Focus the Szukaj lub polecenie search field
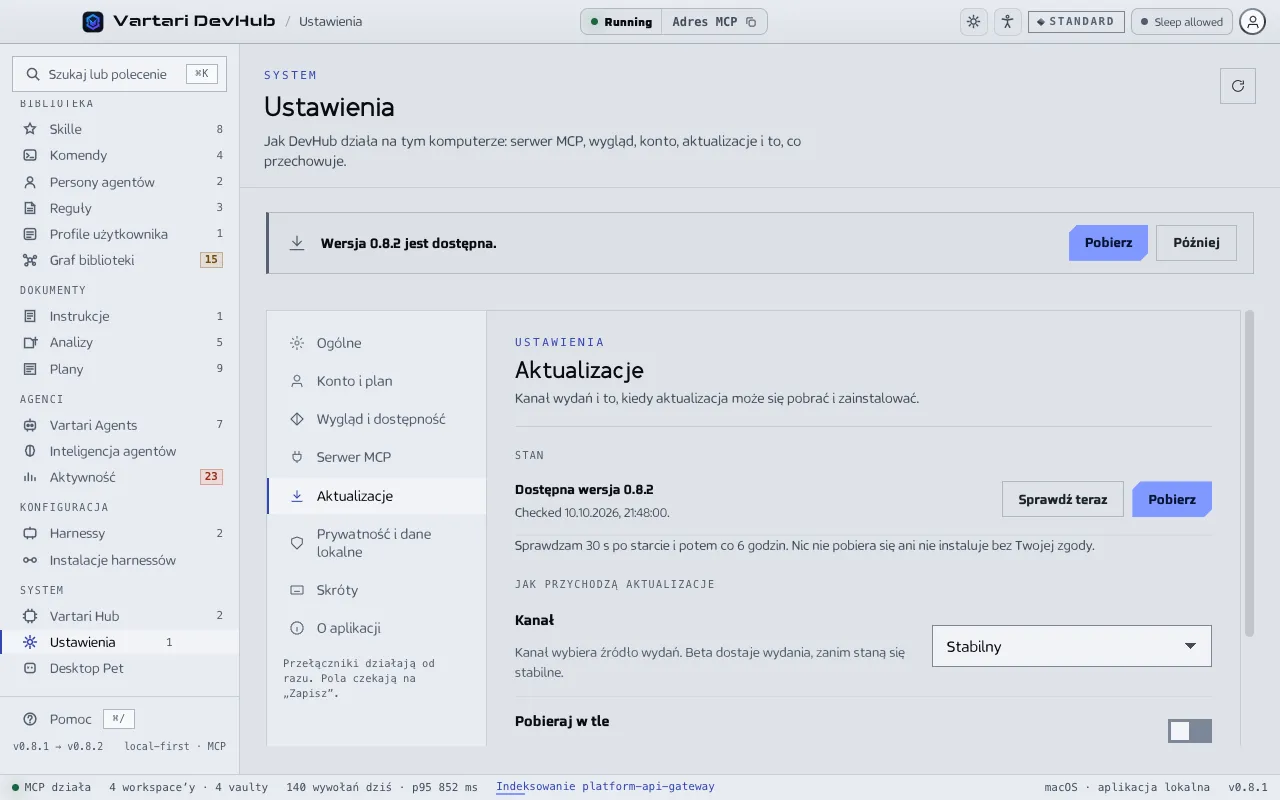1280x800 pixels. (120, 74)
